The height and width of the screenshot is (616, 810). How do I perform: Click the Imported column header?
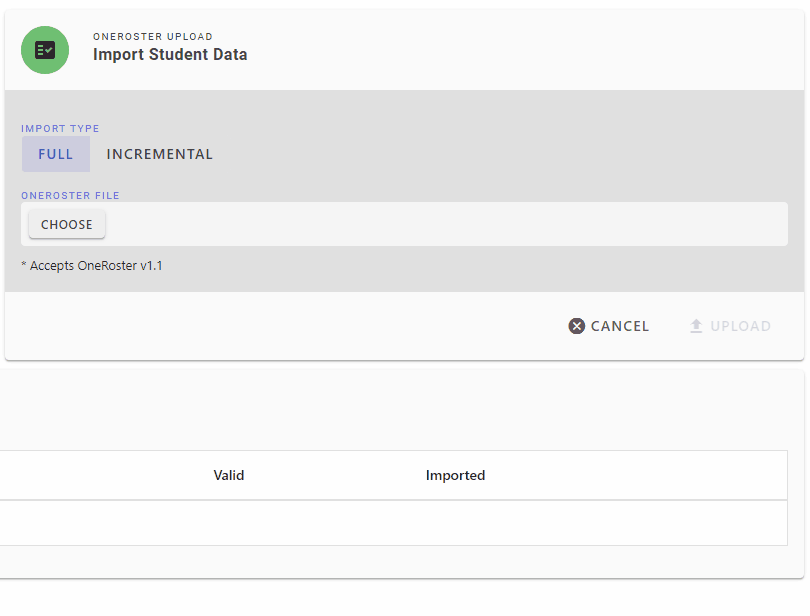(456, 475)
